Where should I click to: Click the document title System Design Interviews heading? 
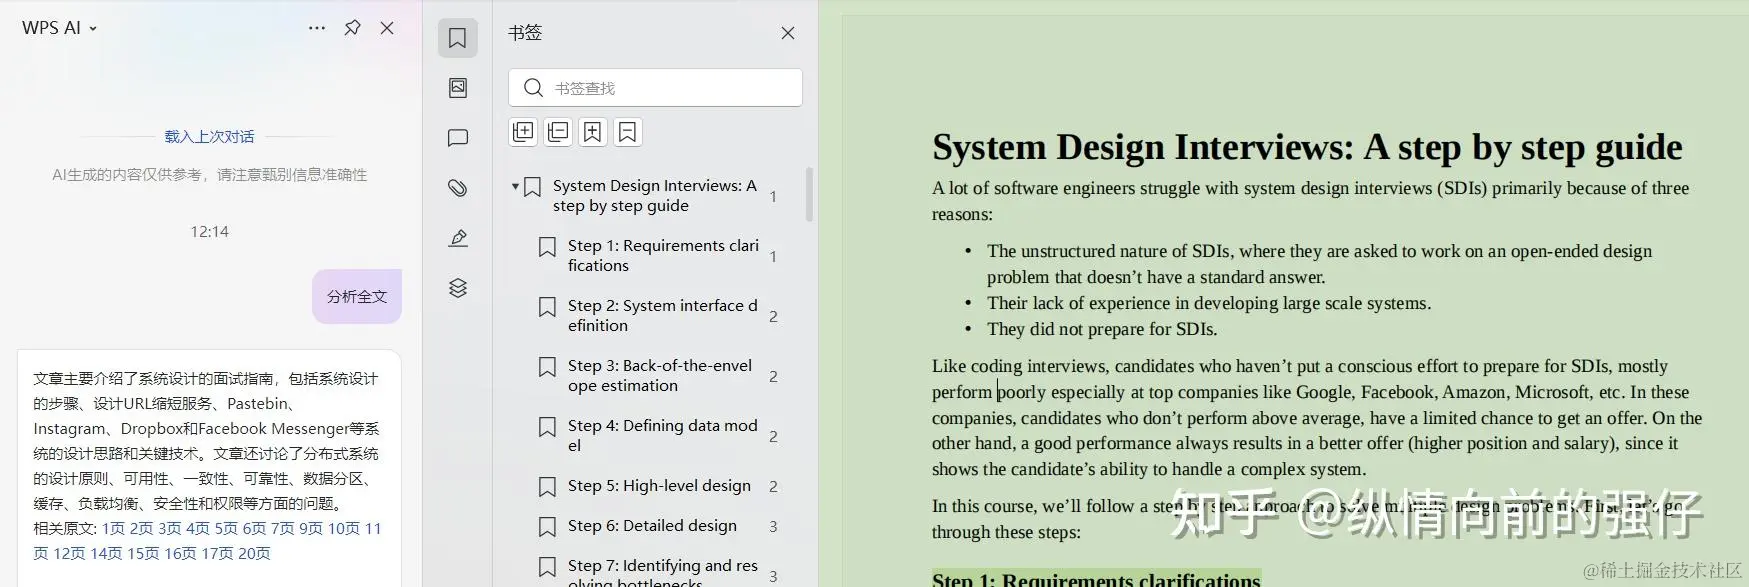click(1307, 147)
